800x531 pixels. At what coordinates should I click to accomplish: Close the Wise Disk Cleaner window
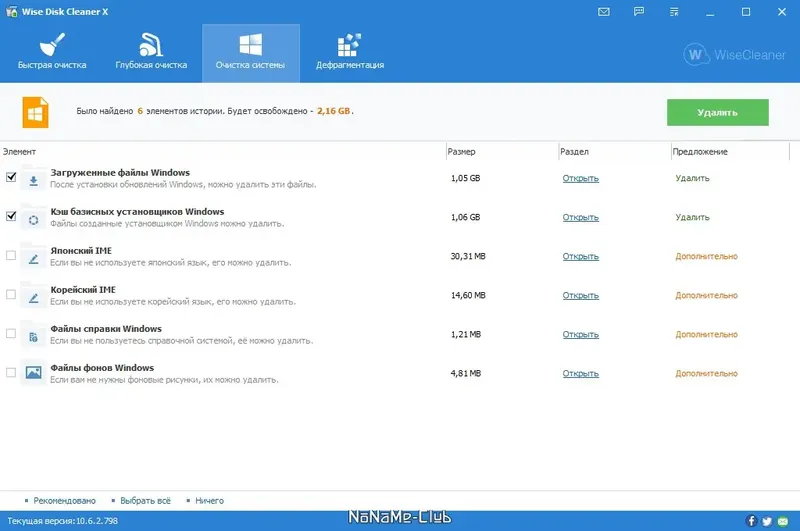(782, 12)
